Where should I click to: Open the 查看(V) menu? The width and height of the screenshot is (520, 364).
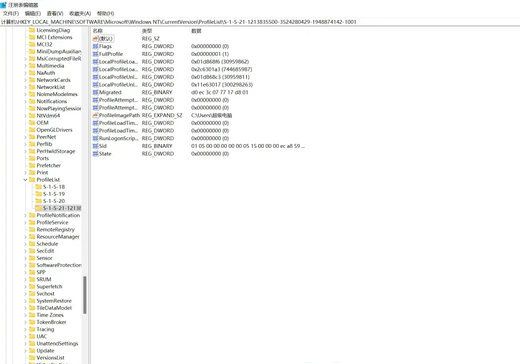tap(55, 13)
